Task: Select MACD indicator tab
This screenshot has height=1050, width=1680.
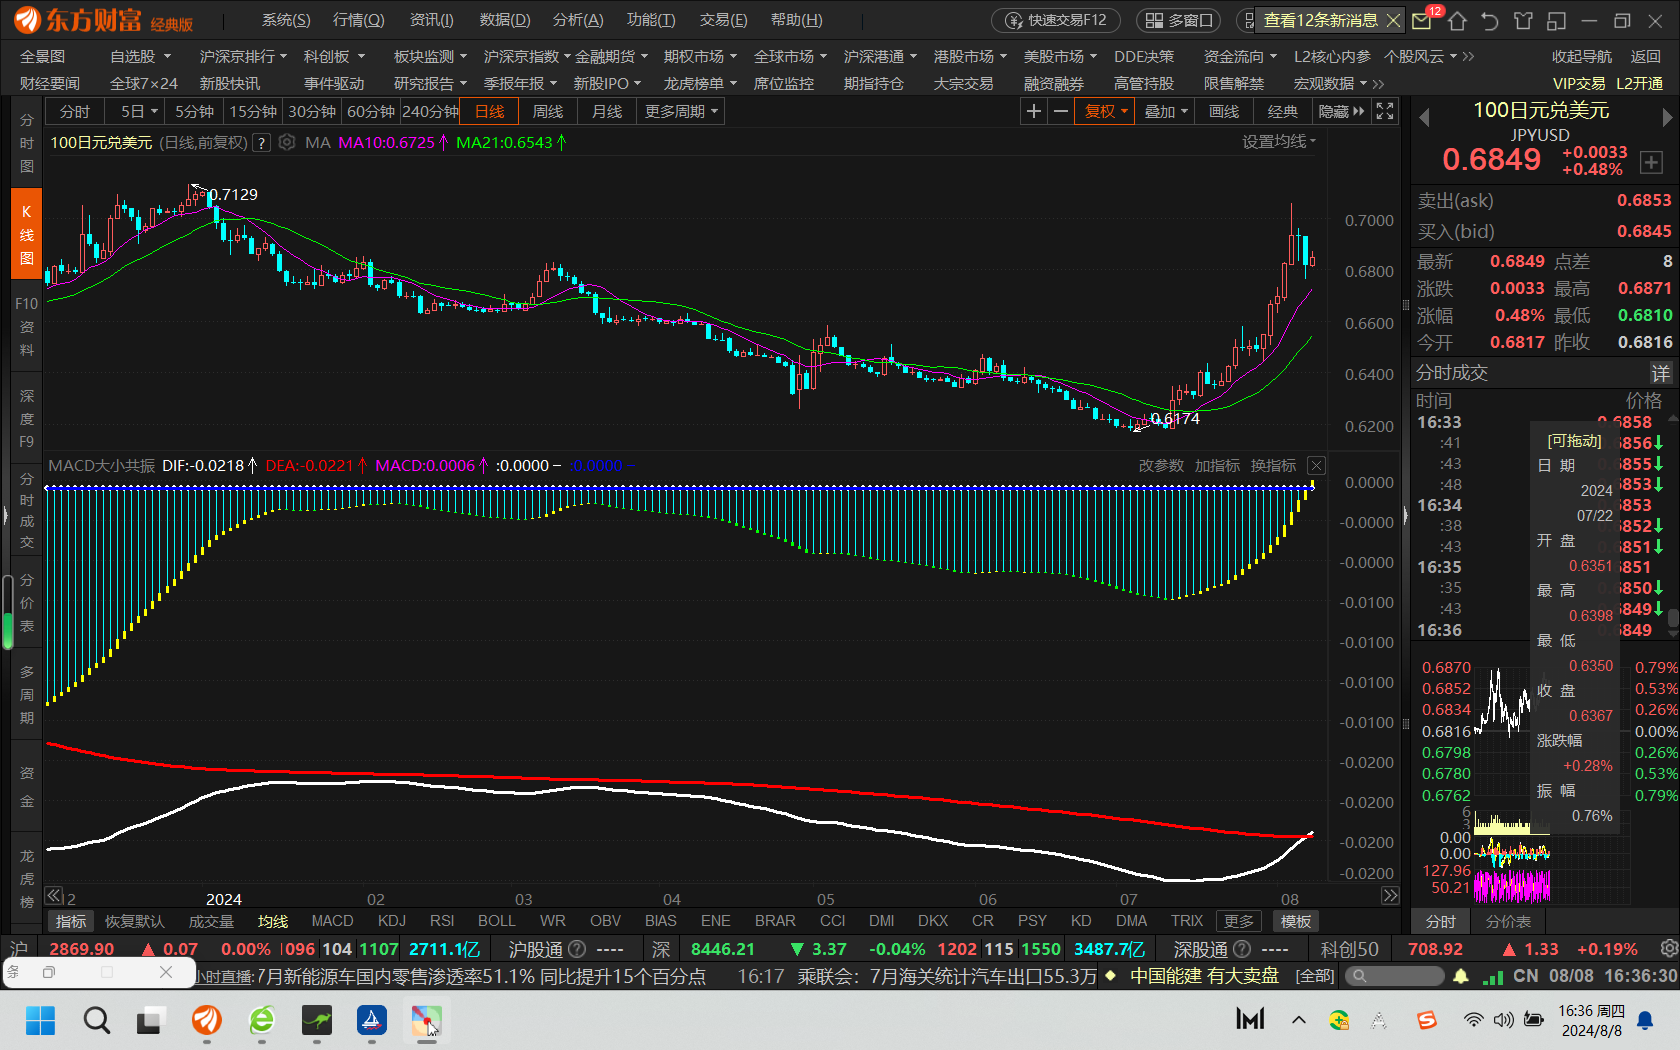Action: pyautogui.click(x=332, y=921)
